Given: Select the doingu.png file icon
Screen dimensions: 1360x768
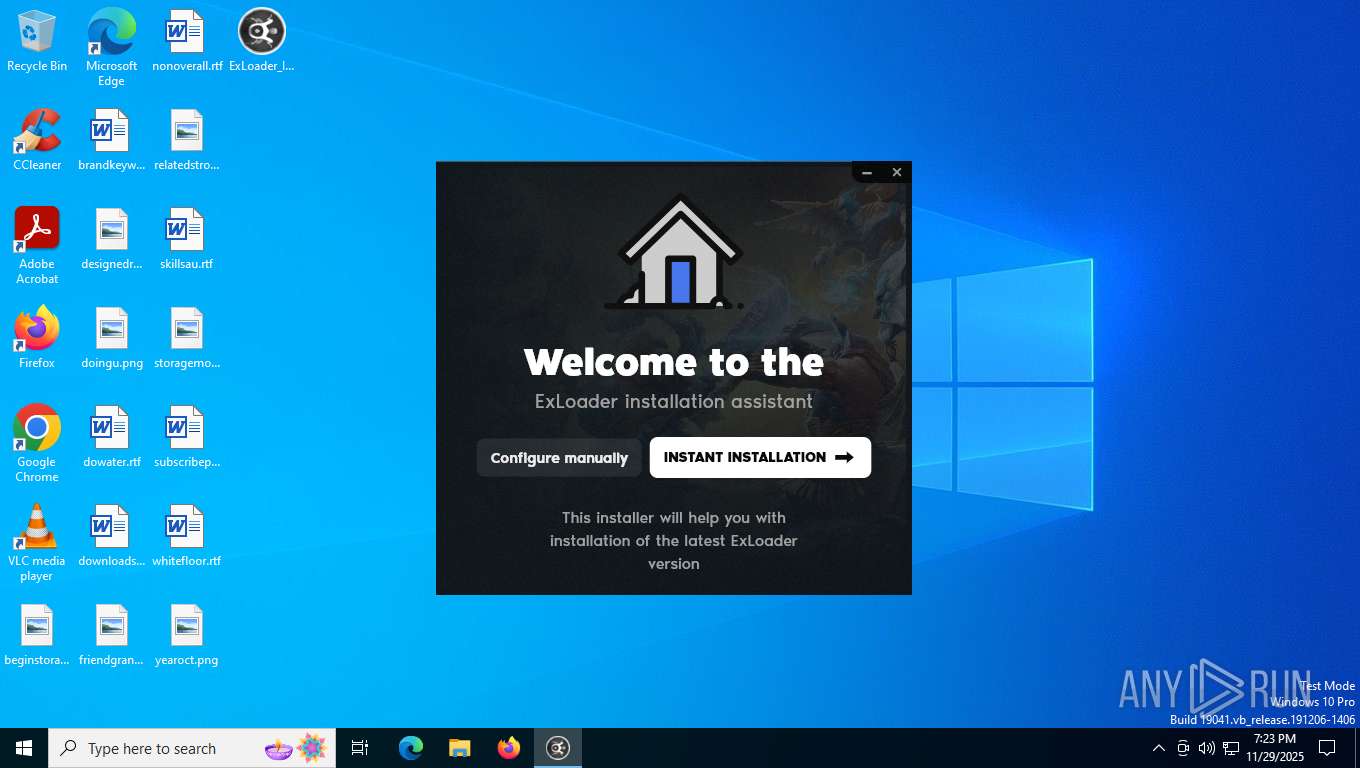Looking at the screenshot, I should tap(112, 338).
